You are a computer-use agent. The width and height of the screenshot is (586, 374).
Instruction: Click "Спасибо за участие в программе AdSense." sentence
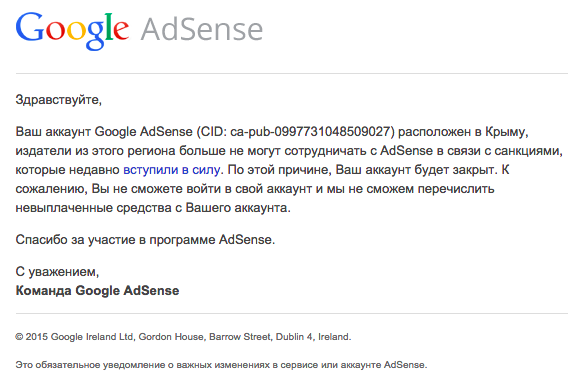(x=145, y=239)
